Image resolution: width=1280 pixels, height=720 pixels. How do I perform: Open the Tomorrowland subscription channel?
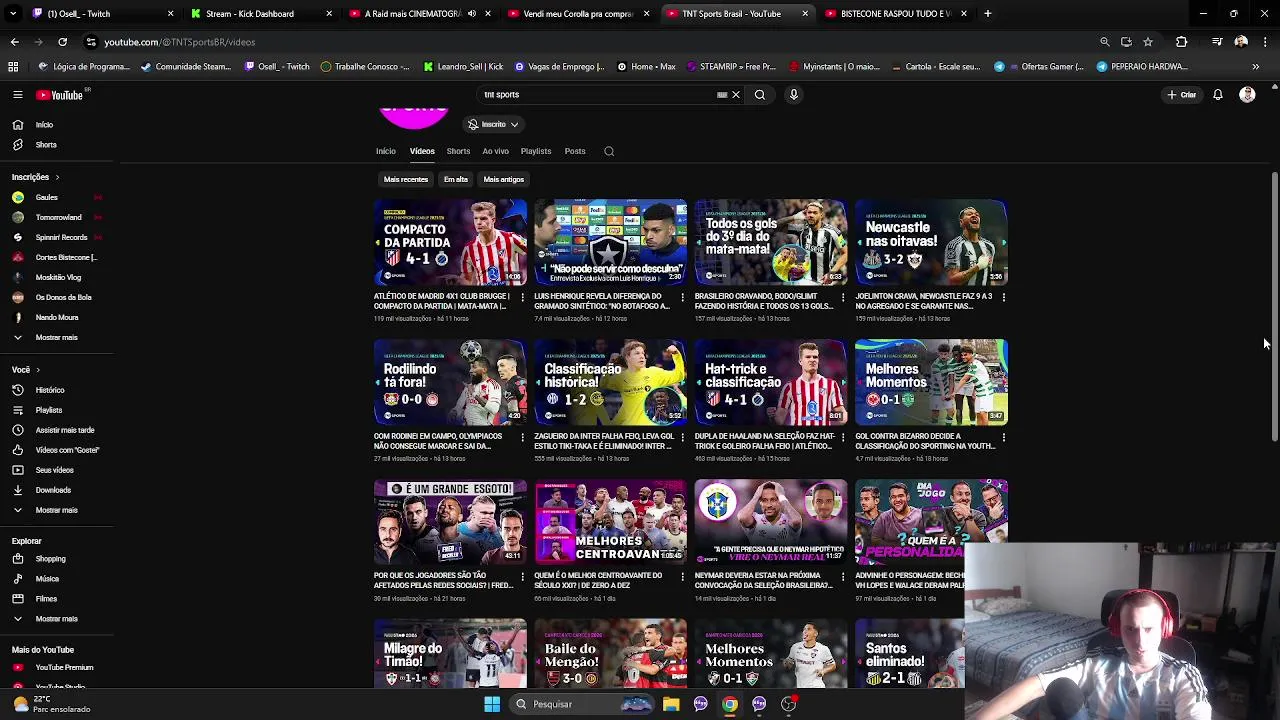point(58,217)
